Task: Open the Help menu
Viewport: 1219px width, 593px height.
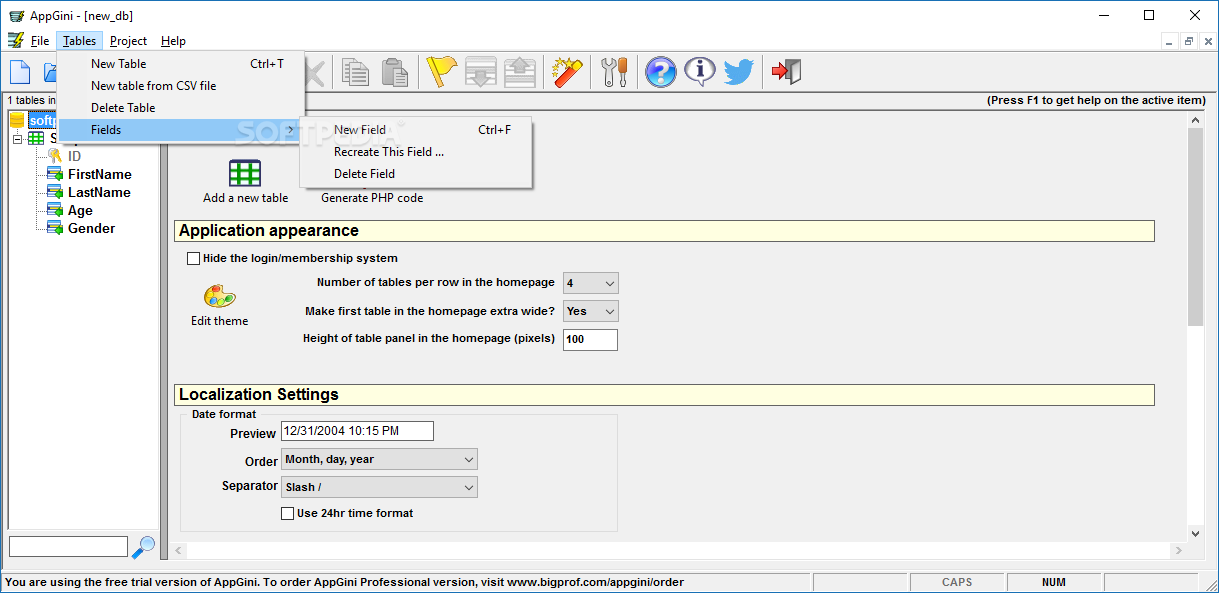Action: click(173, 41)
